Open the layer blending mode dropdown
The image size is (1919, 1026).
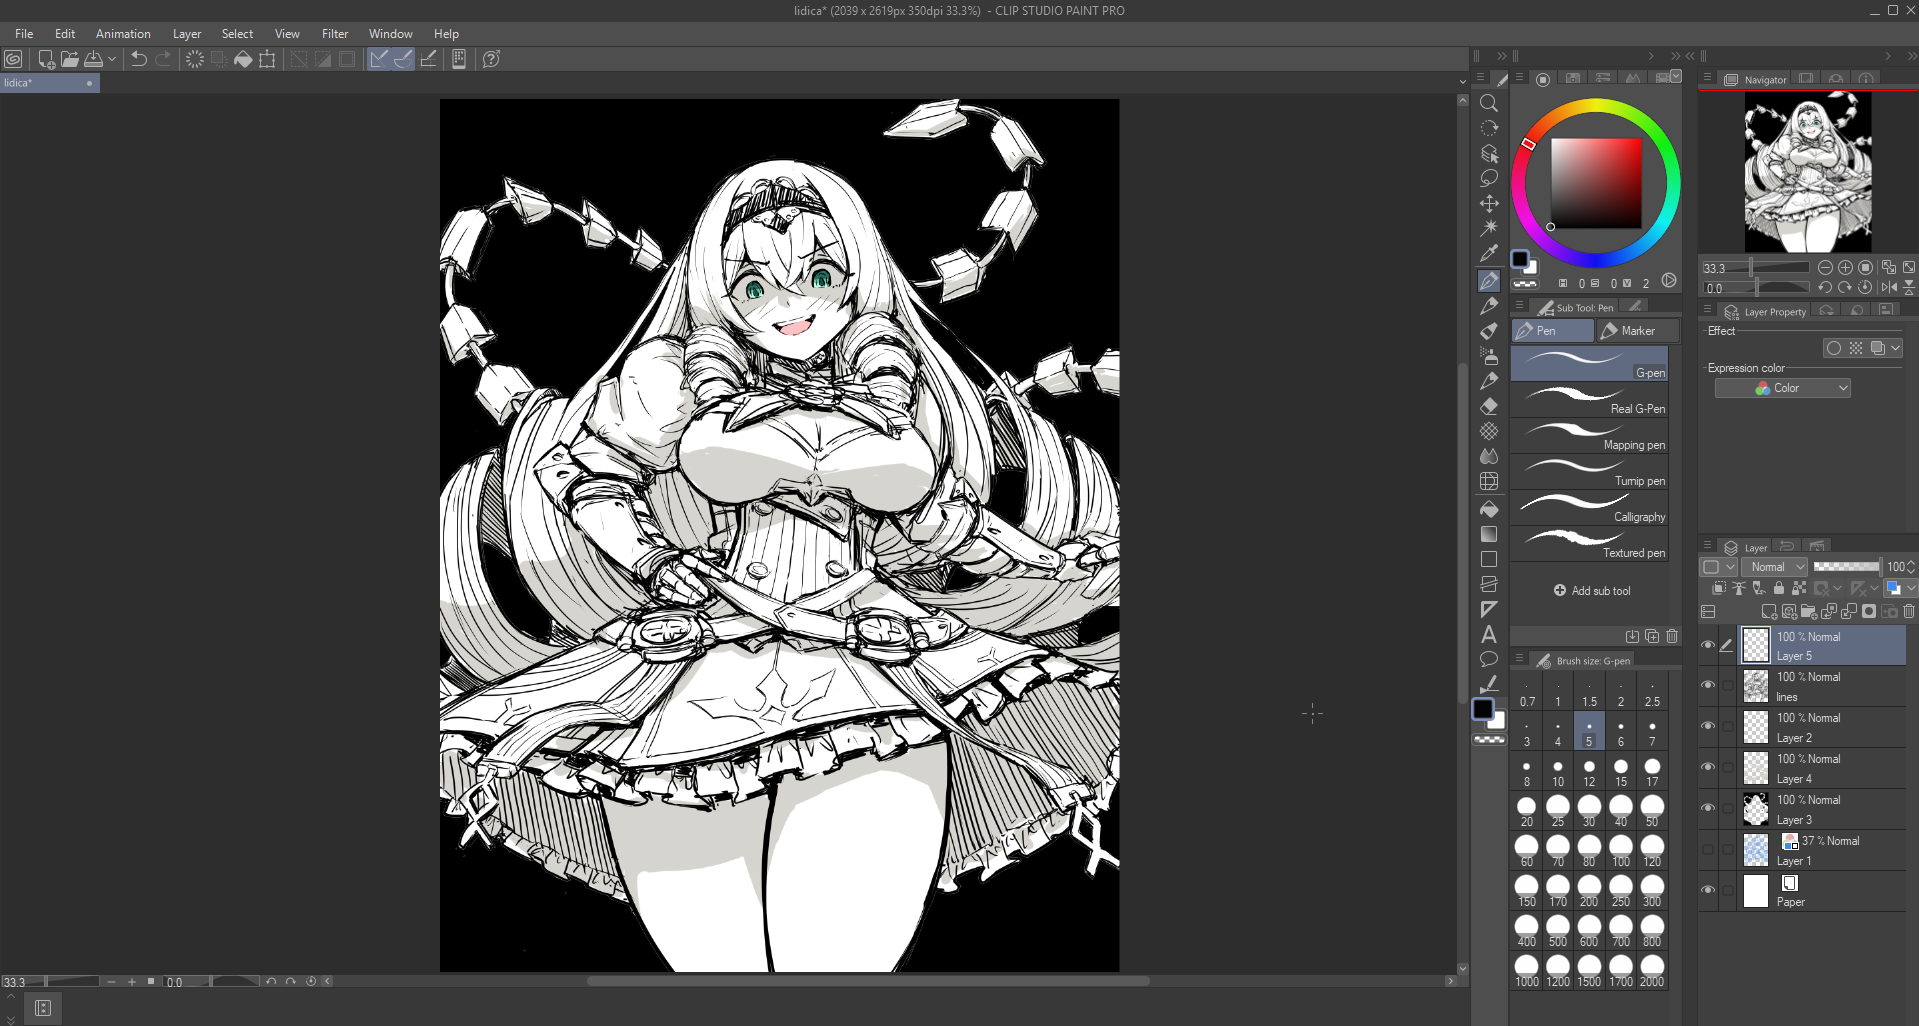(x=1774, y=567)
